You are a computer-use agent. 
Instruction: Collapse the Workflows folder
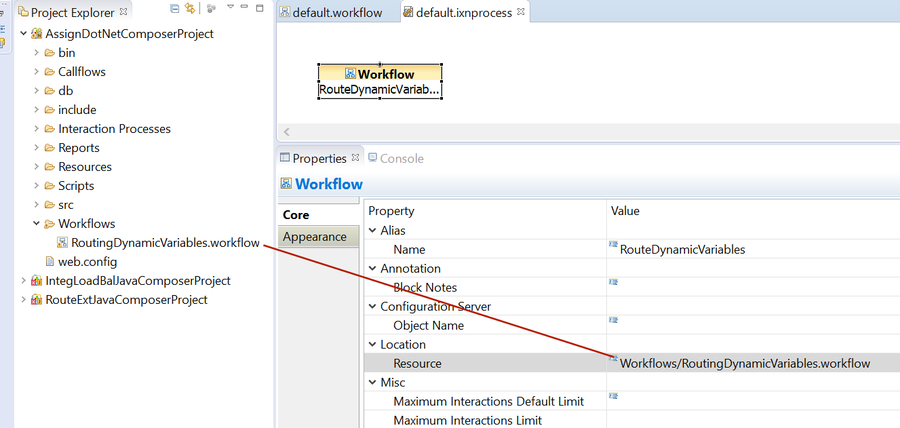coord(36,224)
